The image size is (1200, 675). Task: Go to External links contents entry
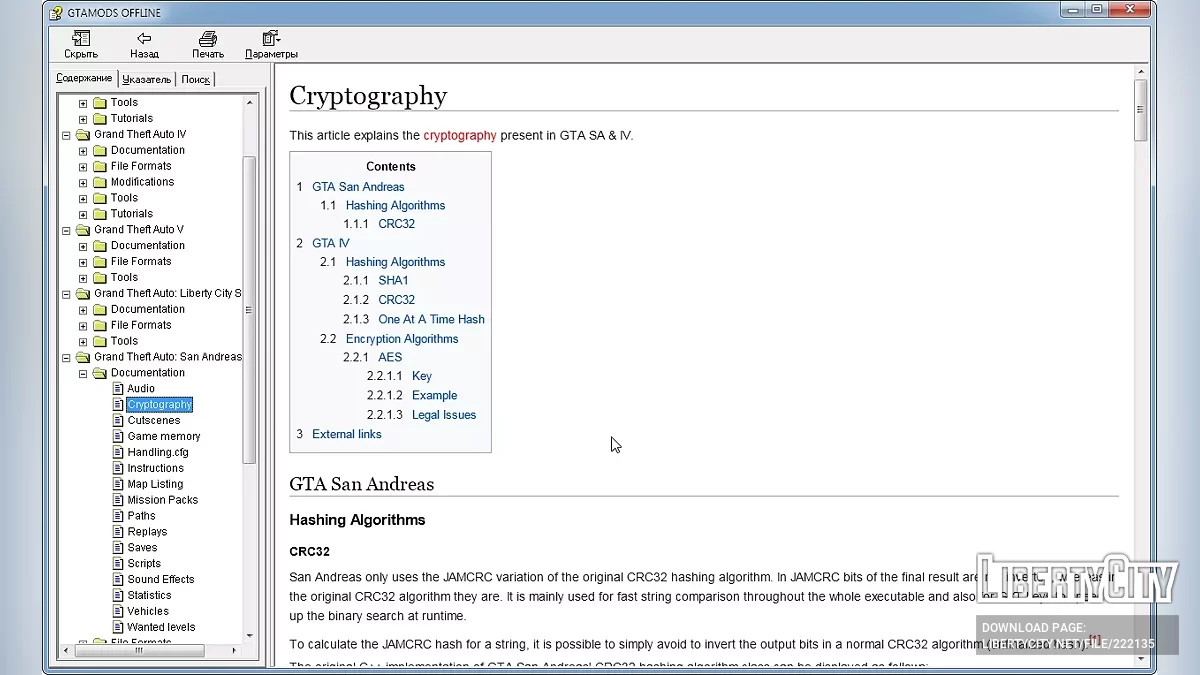(346, 434)
